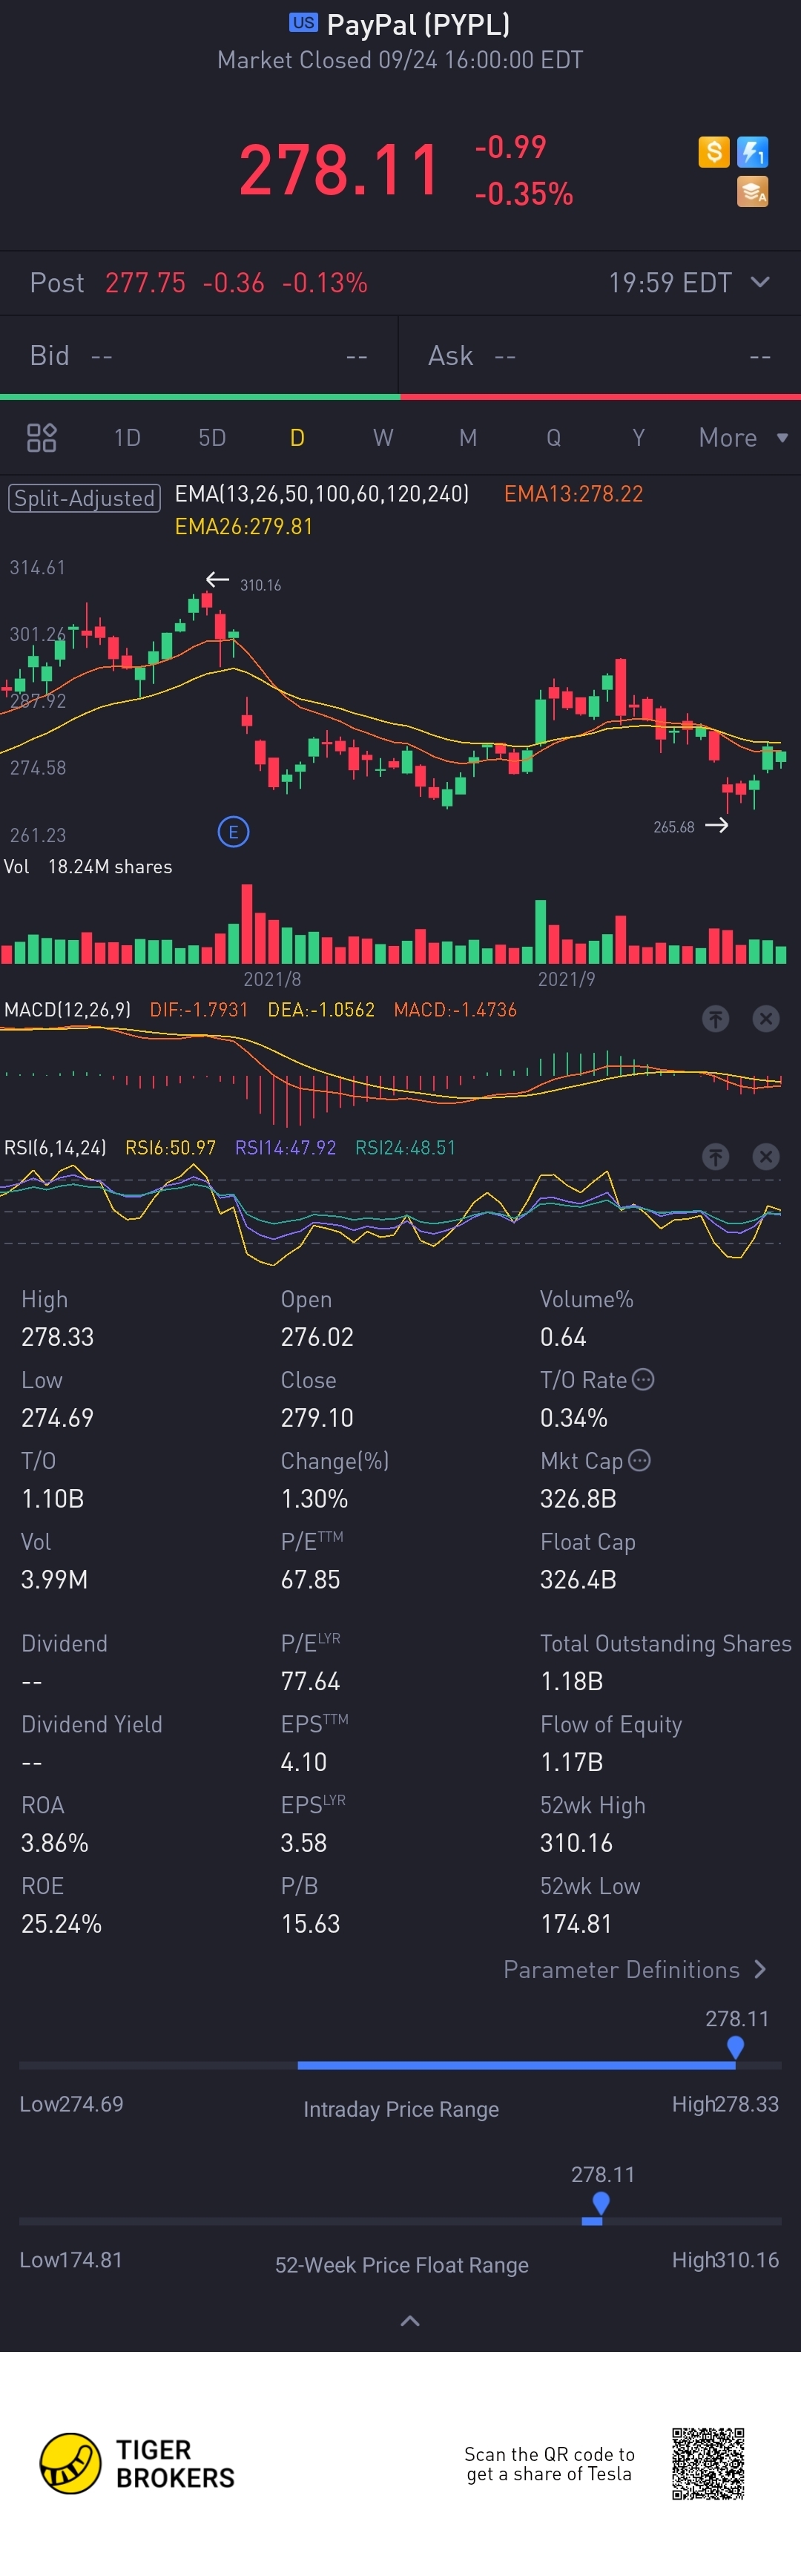Viewport: 801px width, 2576px height.
Task: Open the chart layout grid icon
Action: (x=41, y=437)
